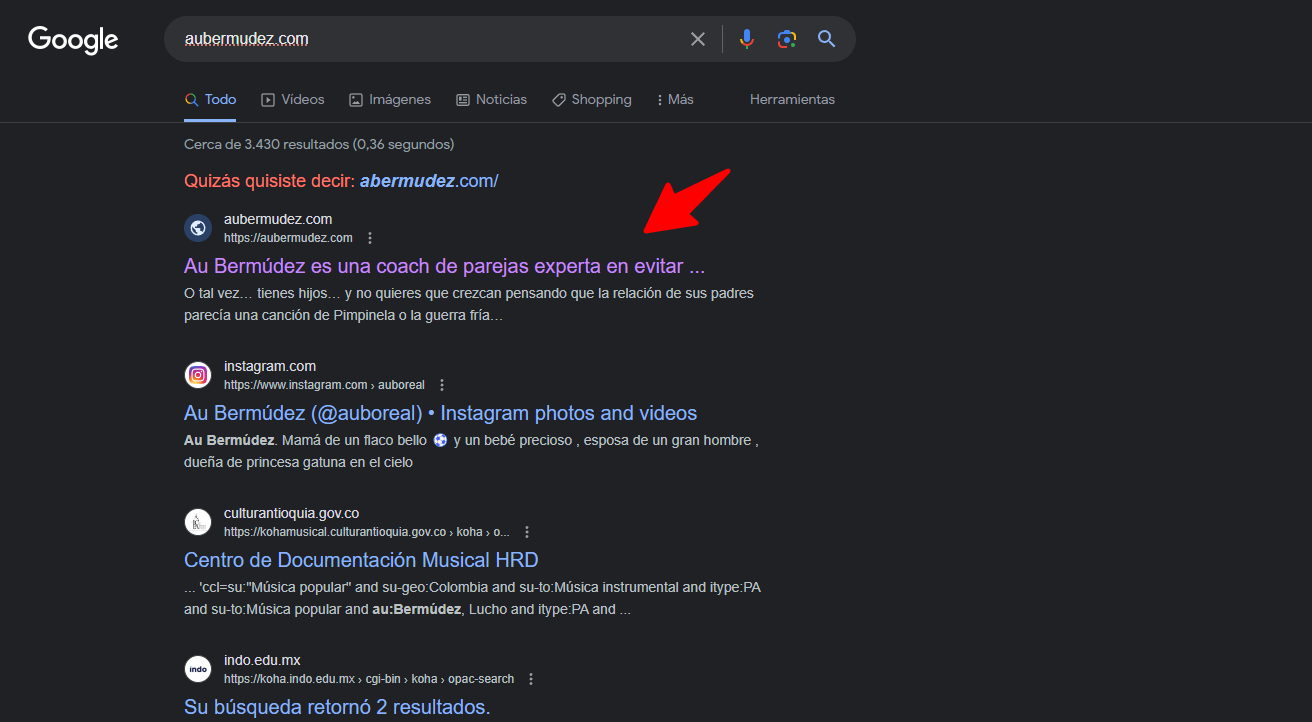Image resolution: width=1312 pixels, height=722 pixels.
Task: Select the Todo tab
Action: point(211,100)
